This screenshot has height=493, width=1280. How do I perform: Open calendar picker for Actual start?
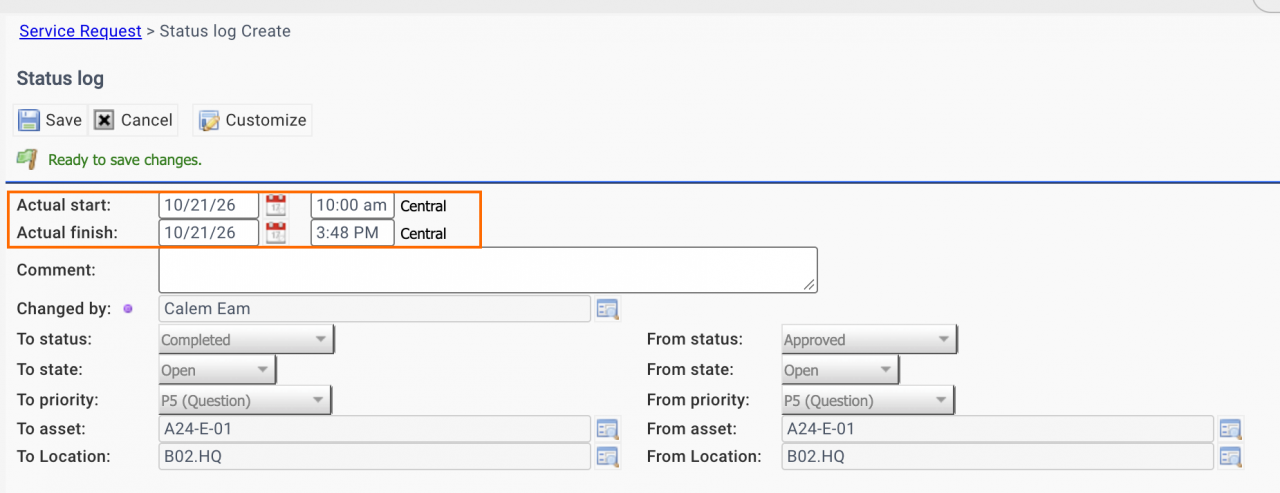(x=275, y=206)
